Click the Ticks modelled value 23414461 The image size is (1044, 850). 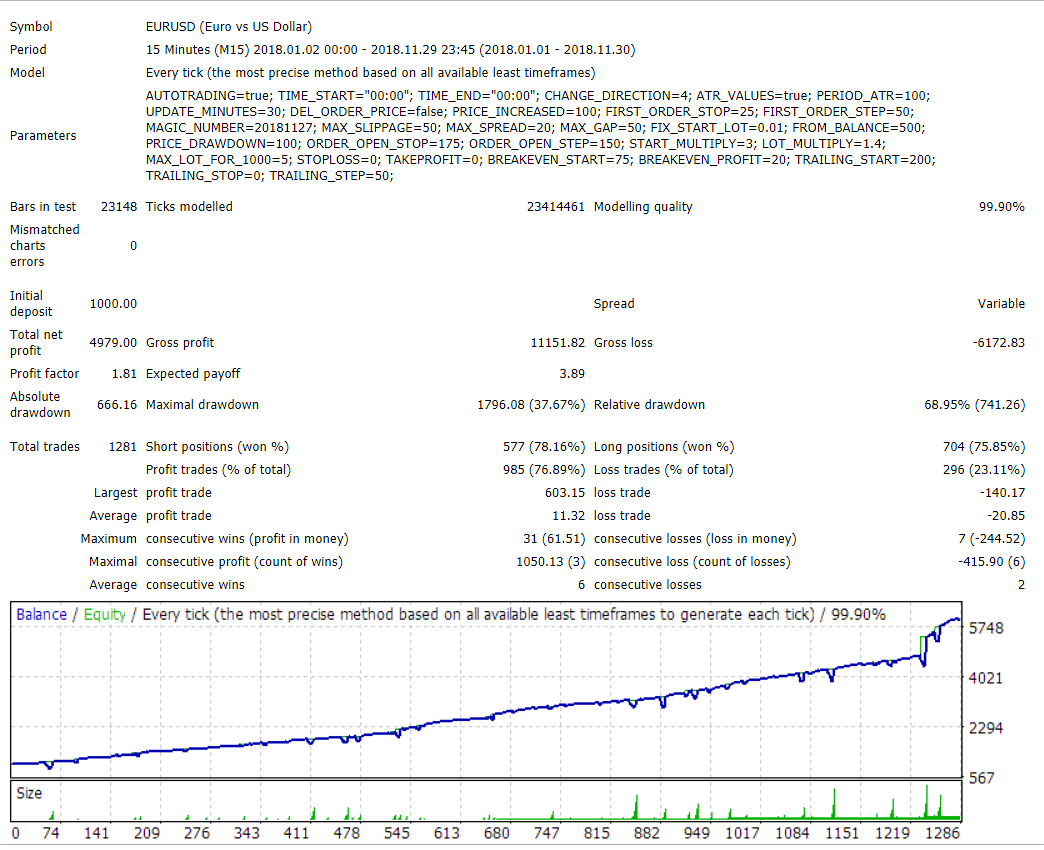tap(555, 207)
